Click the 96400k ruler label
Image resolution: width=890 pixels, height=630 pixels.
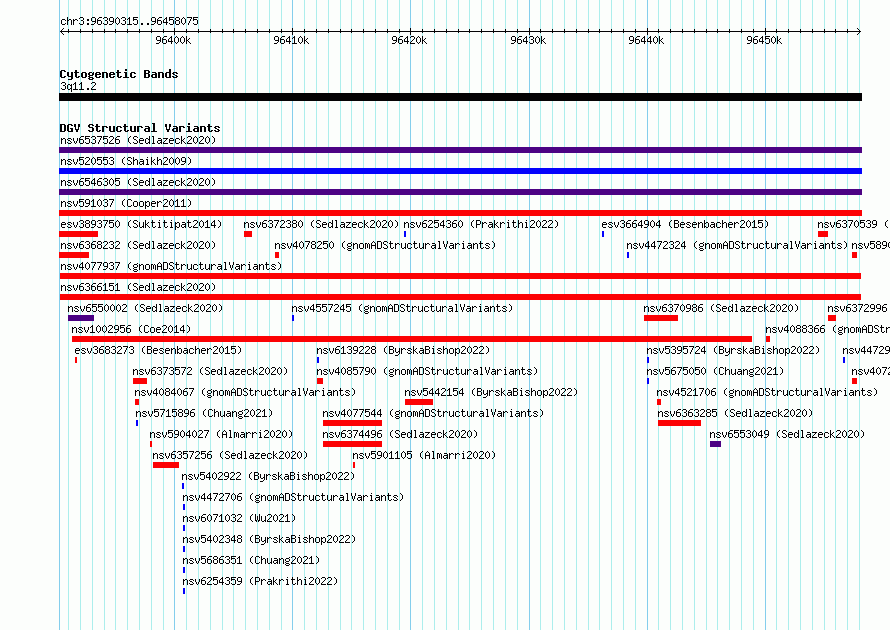point(173,40)
